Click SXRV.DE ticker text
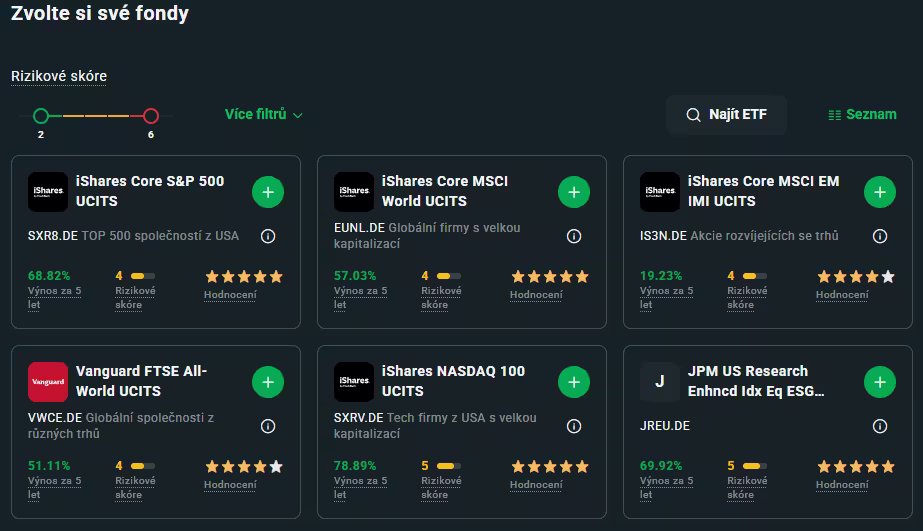Viewport: 923px width, 531px height. pos(358,417)
